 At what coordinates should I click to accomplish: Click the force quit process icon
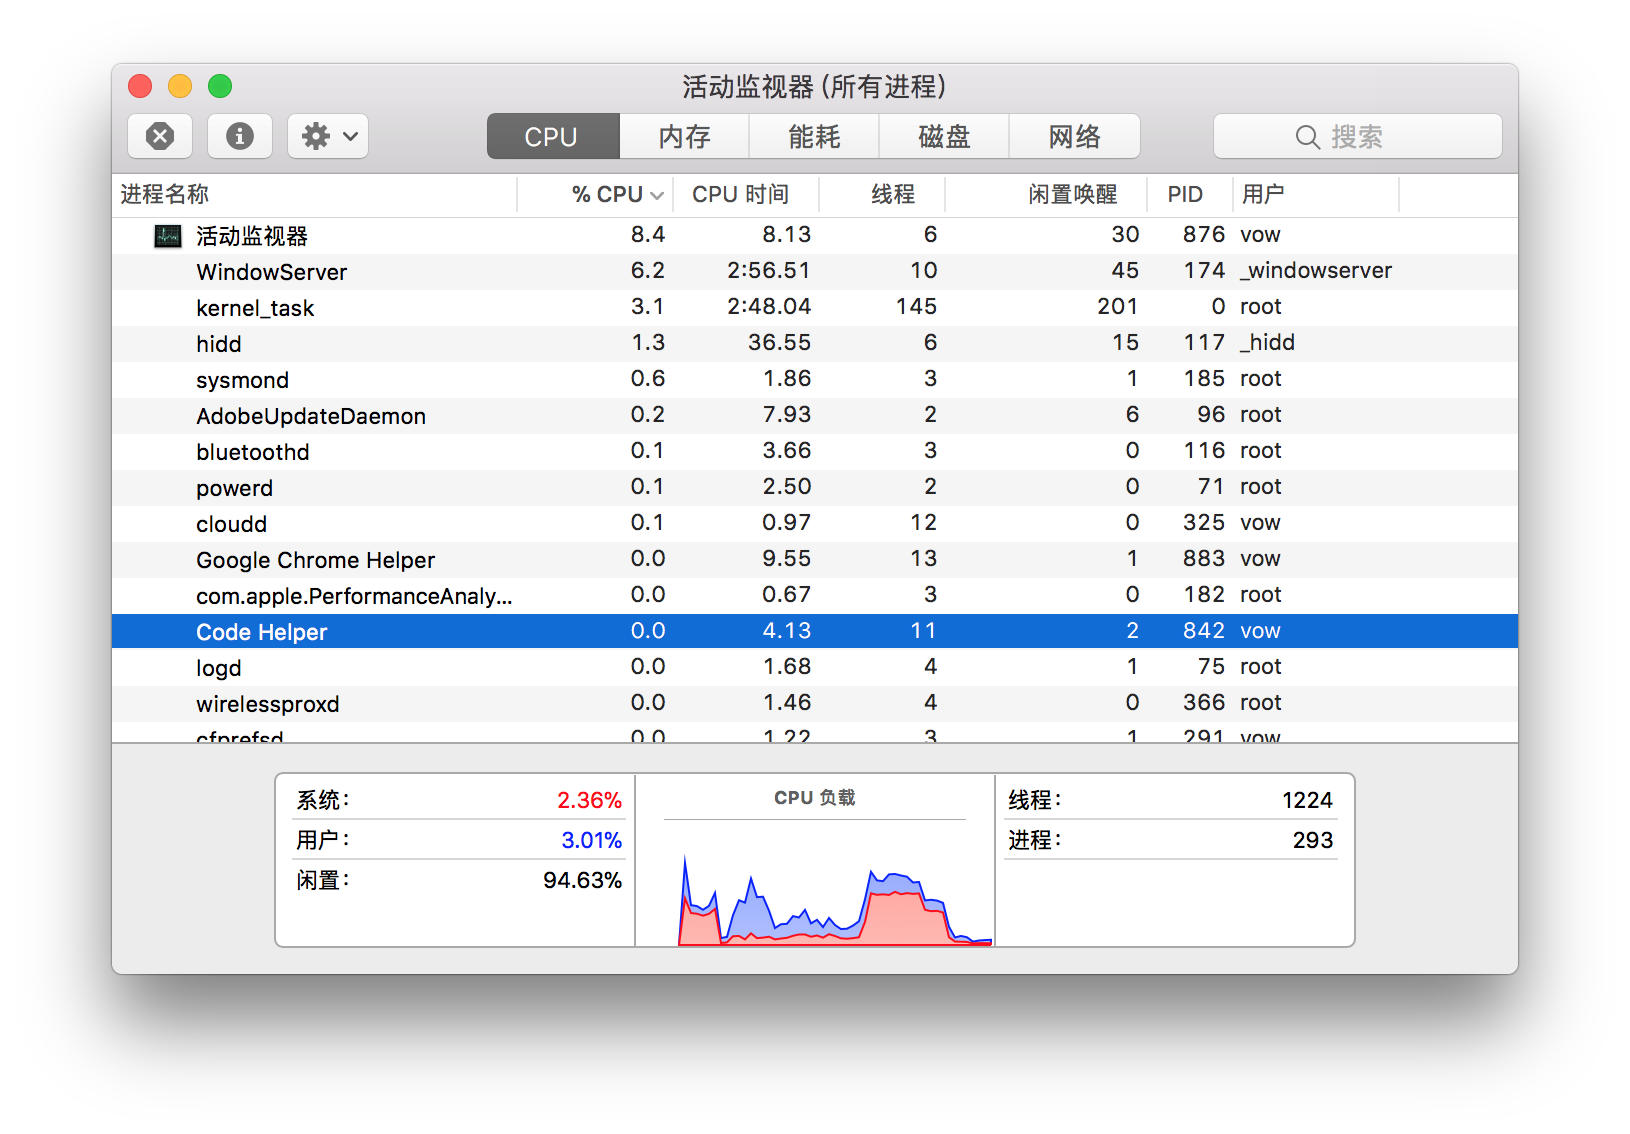click(160, 136)
